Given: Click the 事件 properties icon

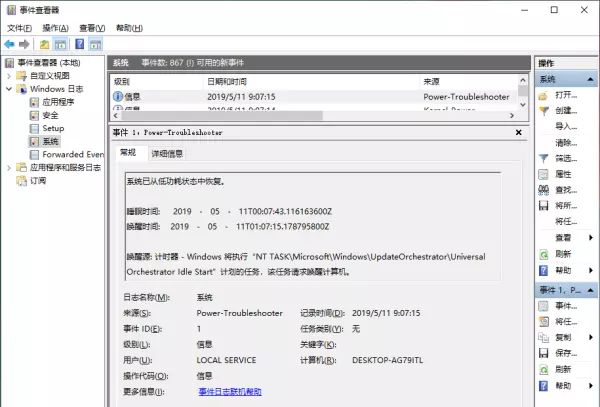Looking at the screenshot, I should 543,306.
